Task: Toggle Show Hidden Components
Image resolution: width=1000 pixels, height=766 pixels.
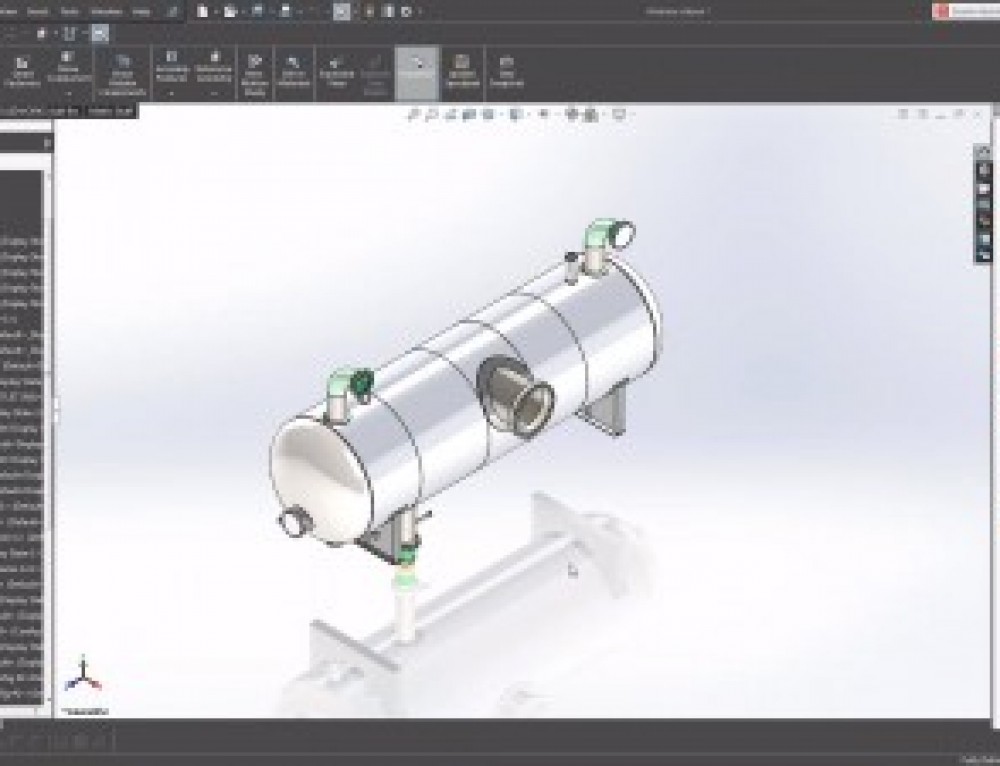Action: pos(292,70)
